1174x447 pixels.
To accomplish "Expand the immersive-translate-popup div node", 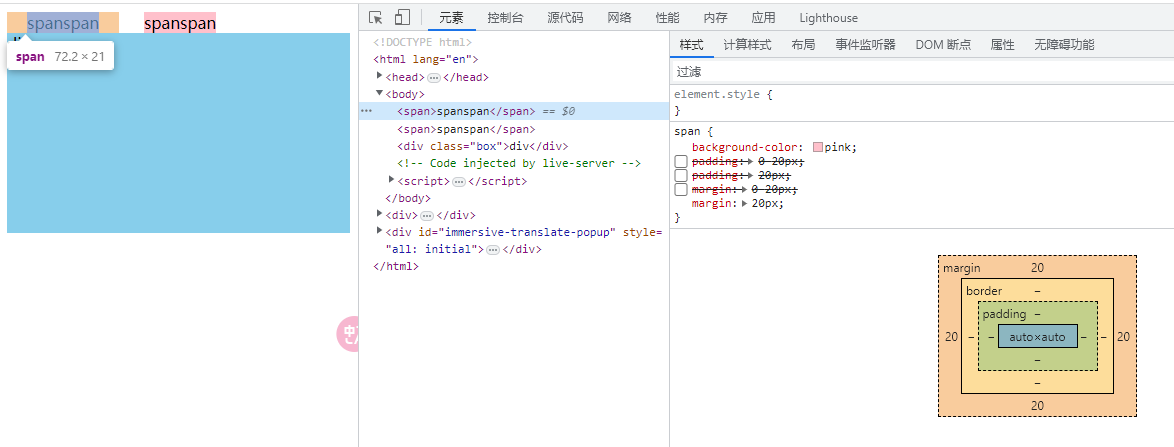I will (380, 231).
